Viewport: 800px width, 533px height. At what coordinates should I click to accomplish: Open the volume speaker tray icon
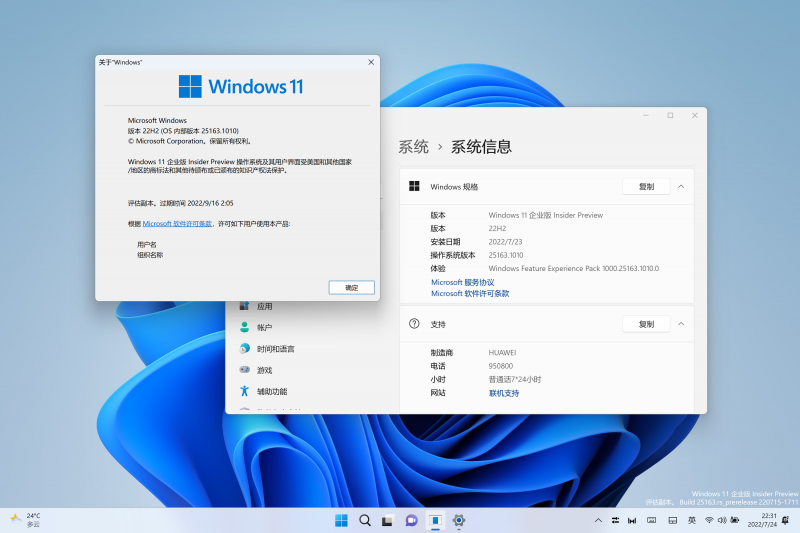[722, 520]
